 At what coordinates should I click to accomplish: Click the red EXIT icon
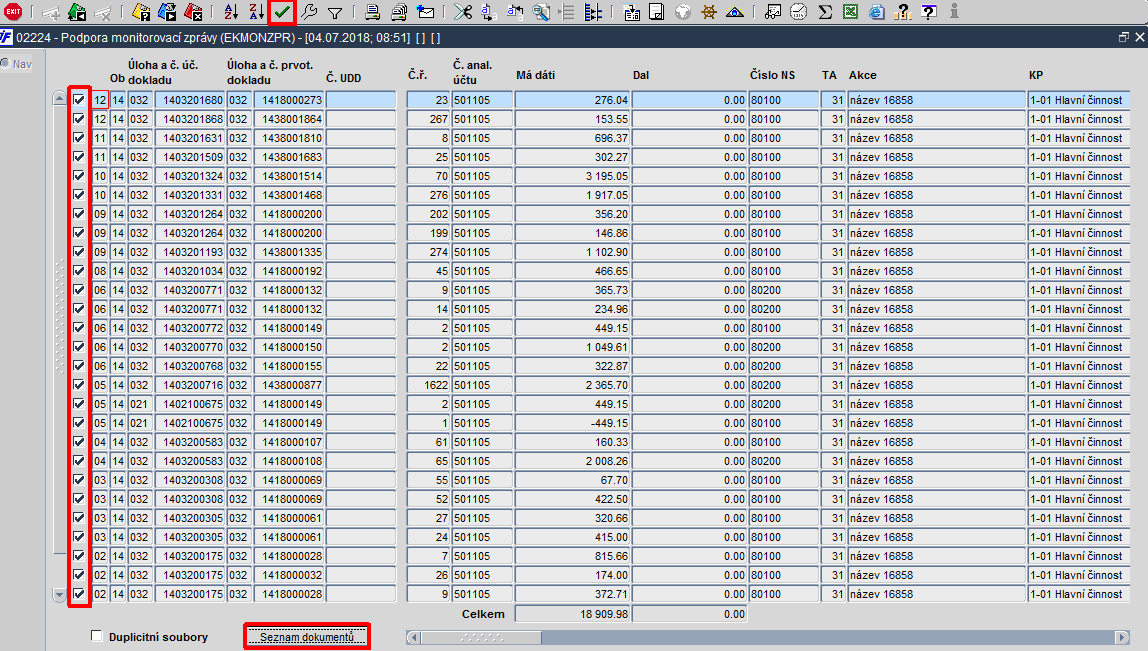click(12, 11)
